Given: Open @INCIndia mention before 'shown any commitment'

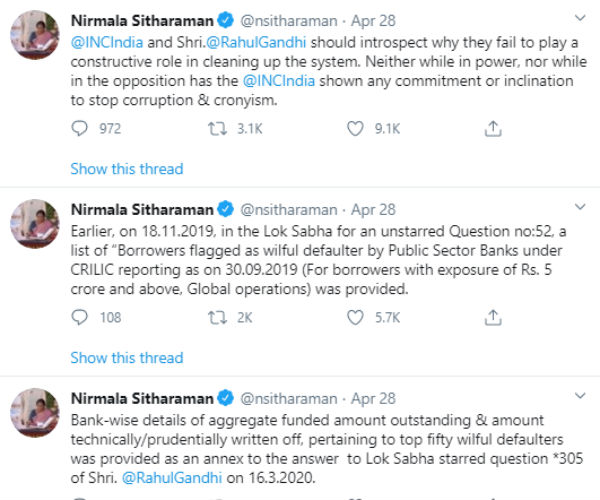Looking at the screenshot, I should [x=279, y=81].
